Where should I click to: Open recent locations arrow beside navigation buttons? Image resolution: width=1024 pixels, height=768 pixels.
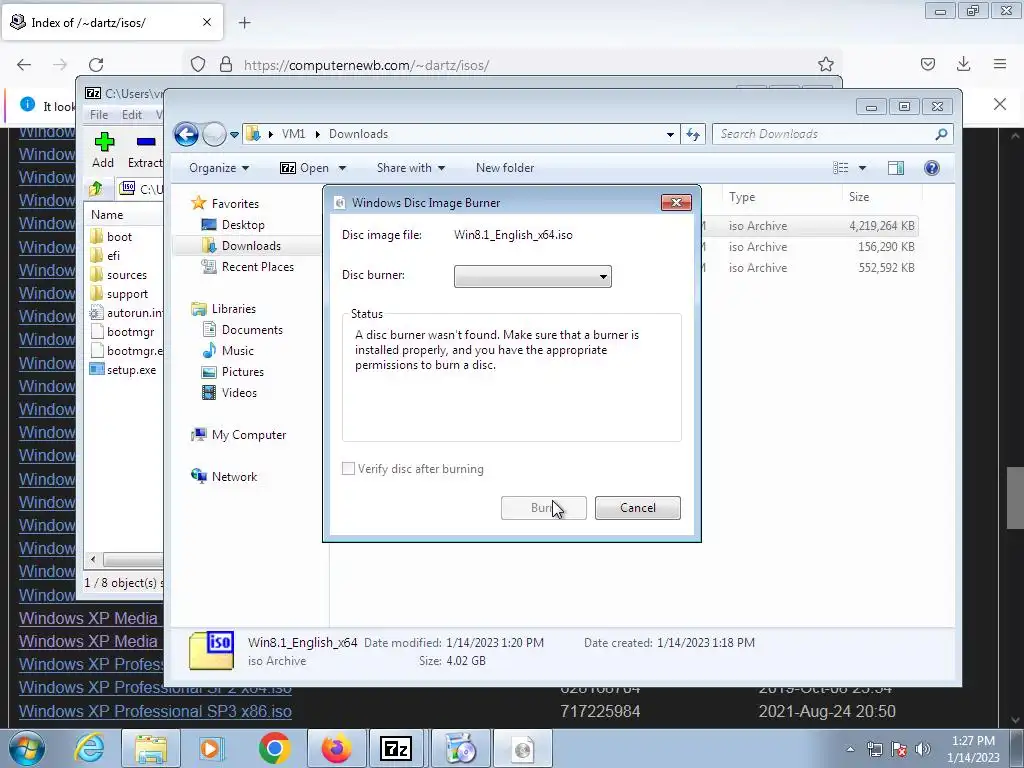[x=234, y=135]
